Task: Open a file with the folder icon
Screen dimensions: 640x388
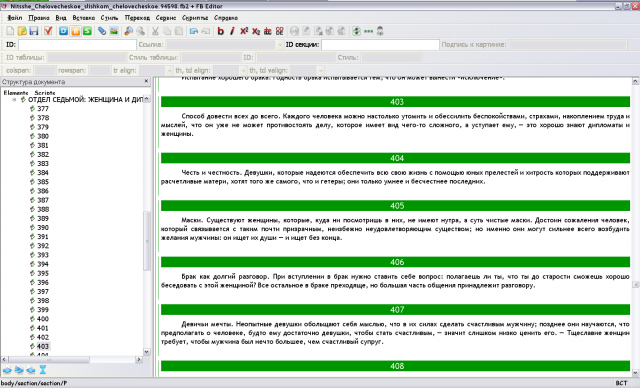Action: pyautogui.click(x=22, y=31)
